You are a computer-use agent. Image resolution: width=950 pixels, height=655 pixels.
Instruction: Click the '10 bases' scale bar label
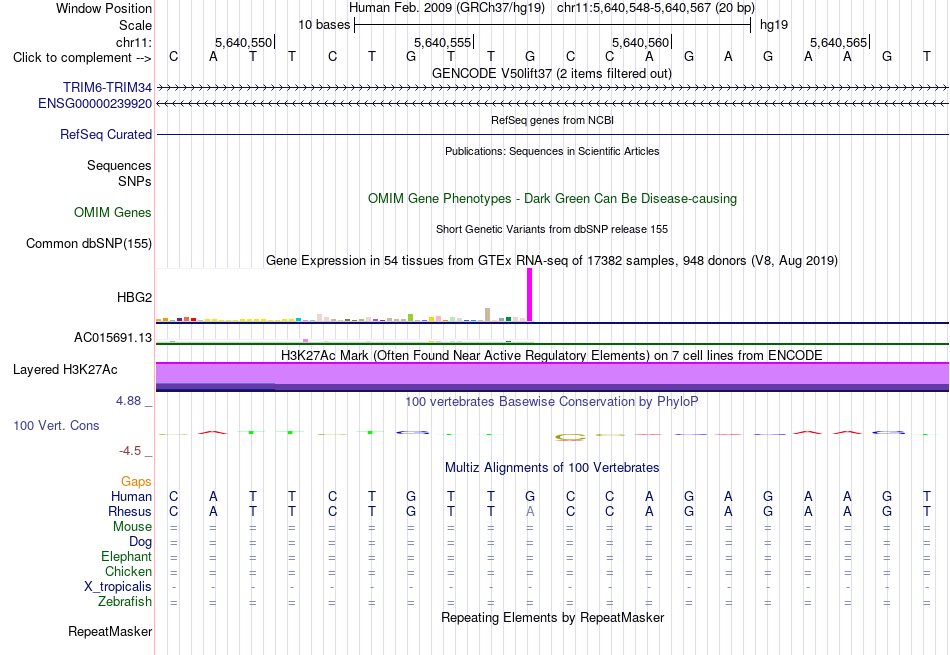[x=324, y=25]
